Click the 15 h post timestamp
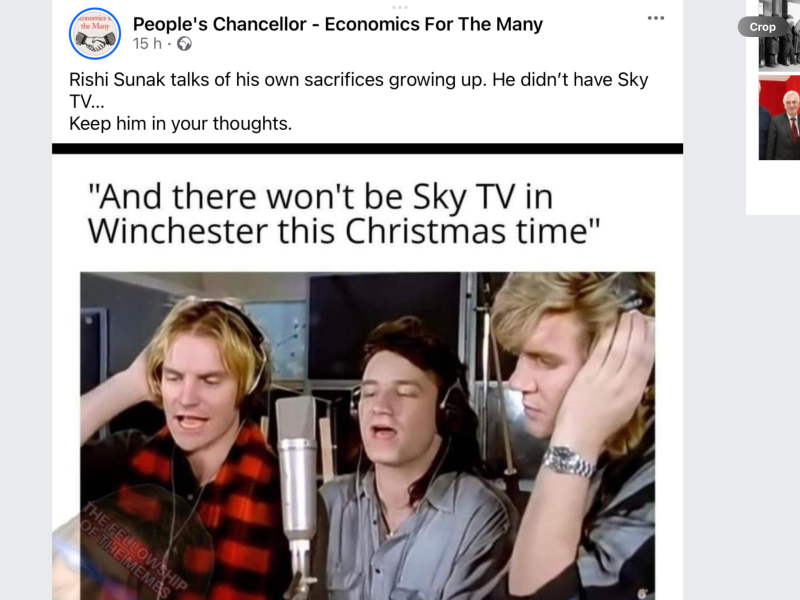This screenshot has height=600, width=800. [x=147, y=44]
